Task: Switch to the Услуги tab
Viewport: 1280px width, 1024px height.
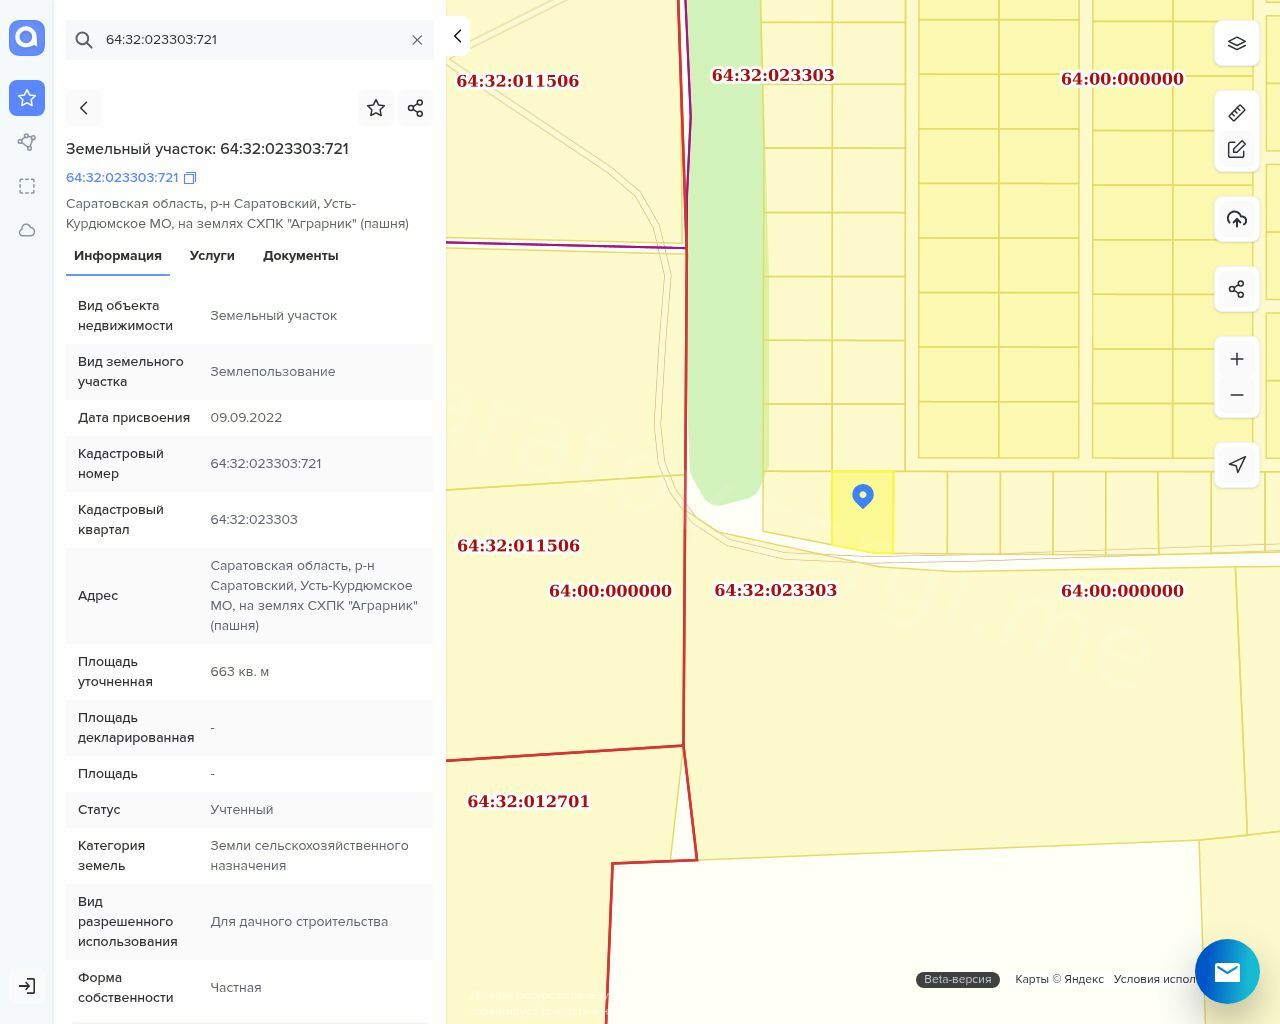Action: click(x=212, y=256)
